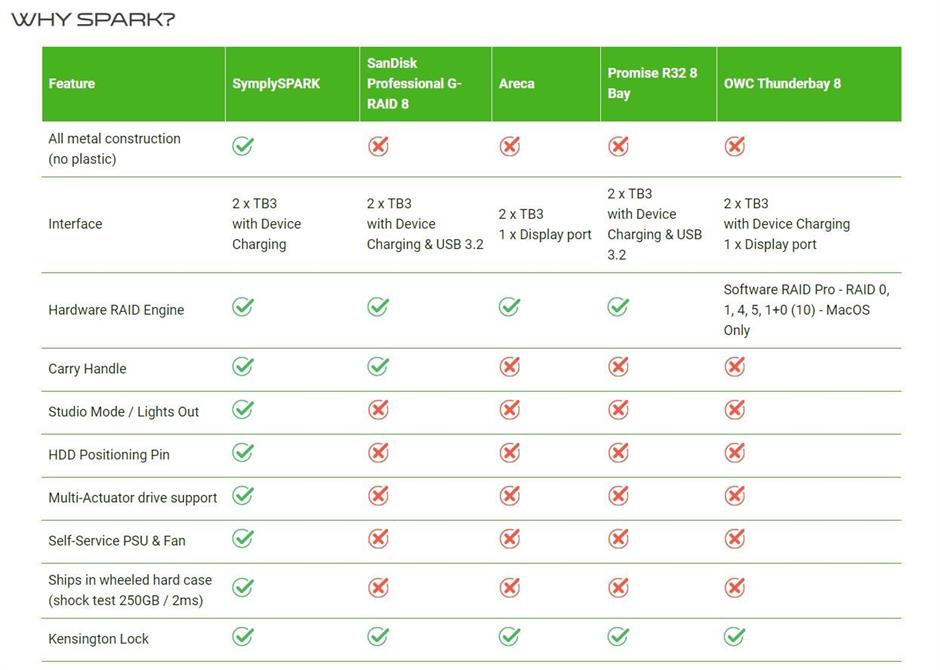Click OWC Thunderbay Kensington Lock green checkmark
Screen dimensions: 940x670
(734, 636)
